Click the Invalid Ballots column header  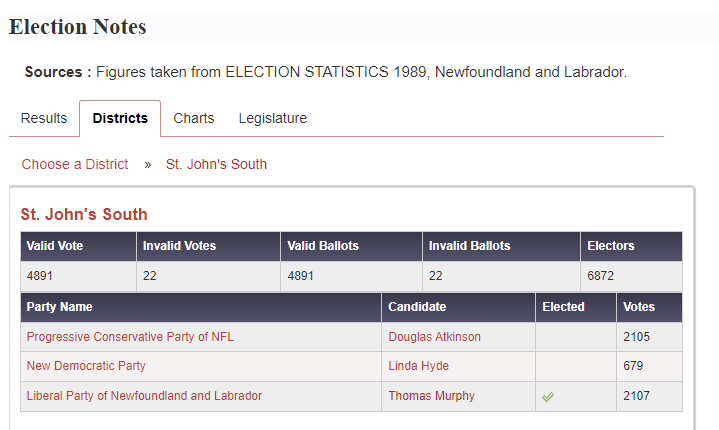click(x=501, y=246)
